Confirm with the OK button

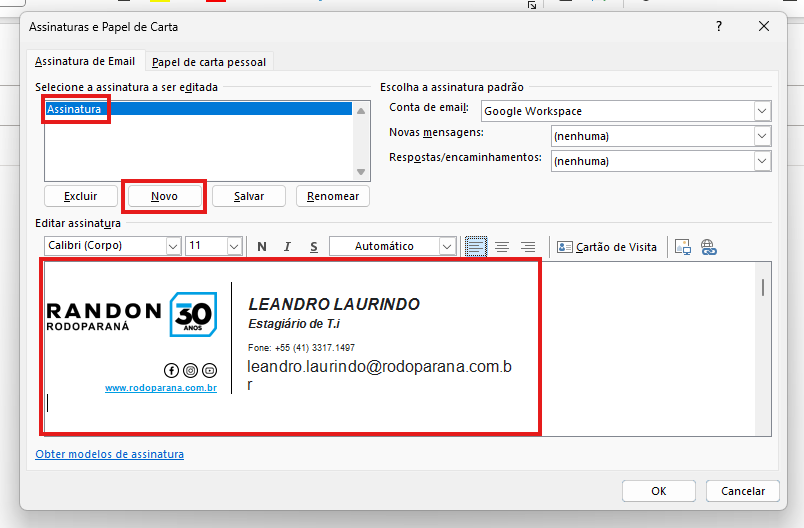click(659, 491)
